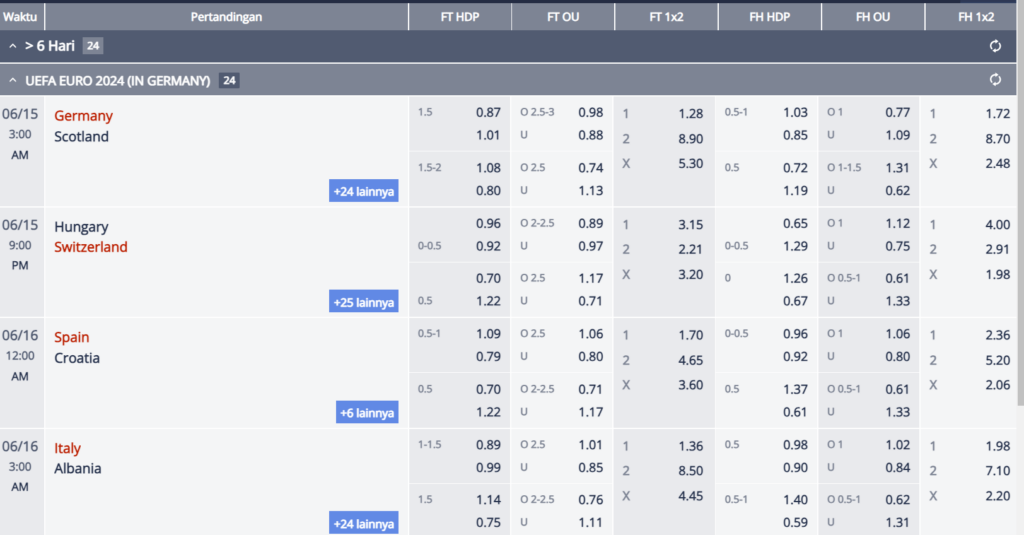Click the Waktu column header
This screenshot has width=1024, height=535.
(22, 17)
